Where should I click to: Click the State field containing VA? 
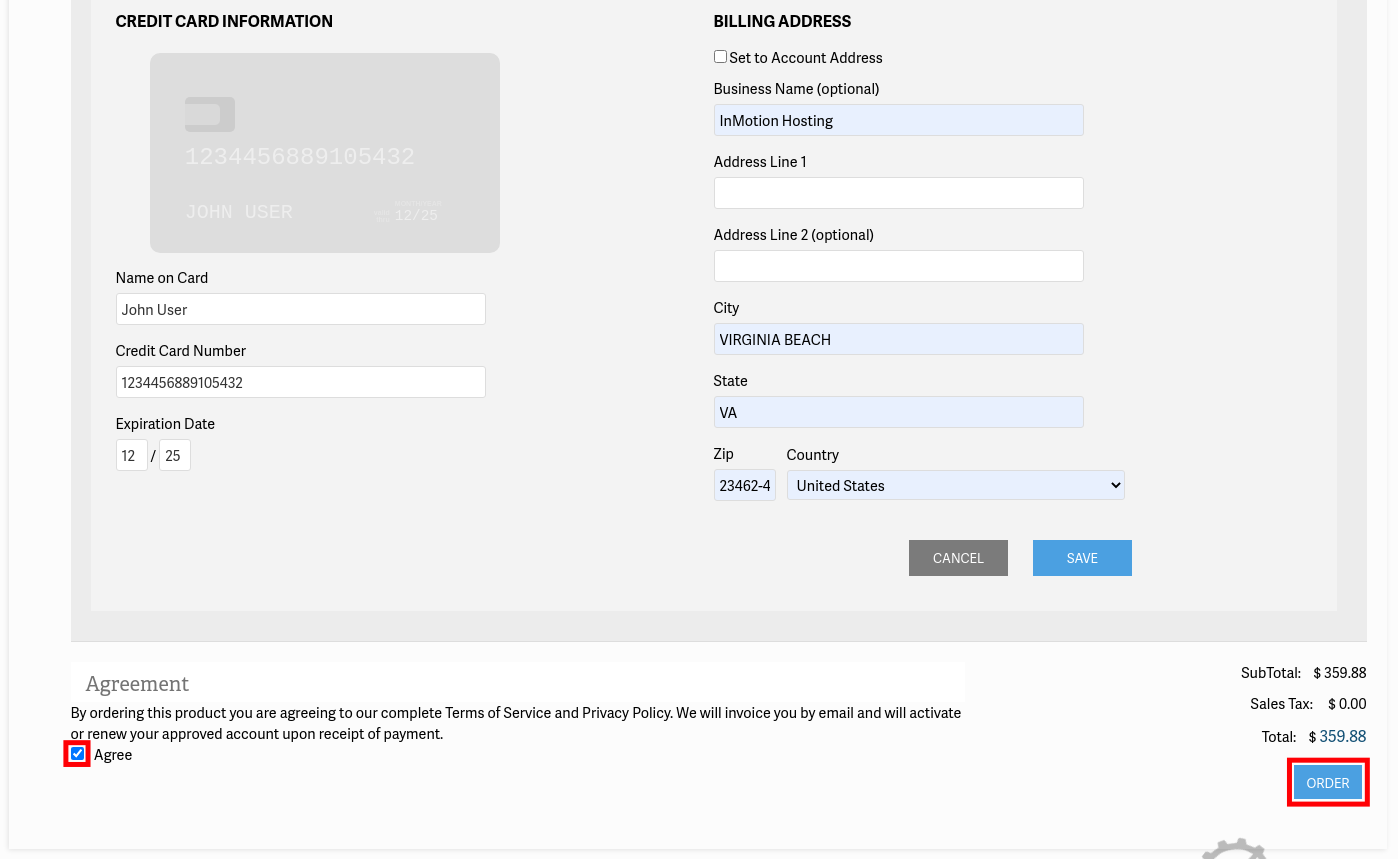(898, 413)
